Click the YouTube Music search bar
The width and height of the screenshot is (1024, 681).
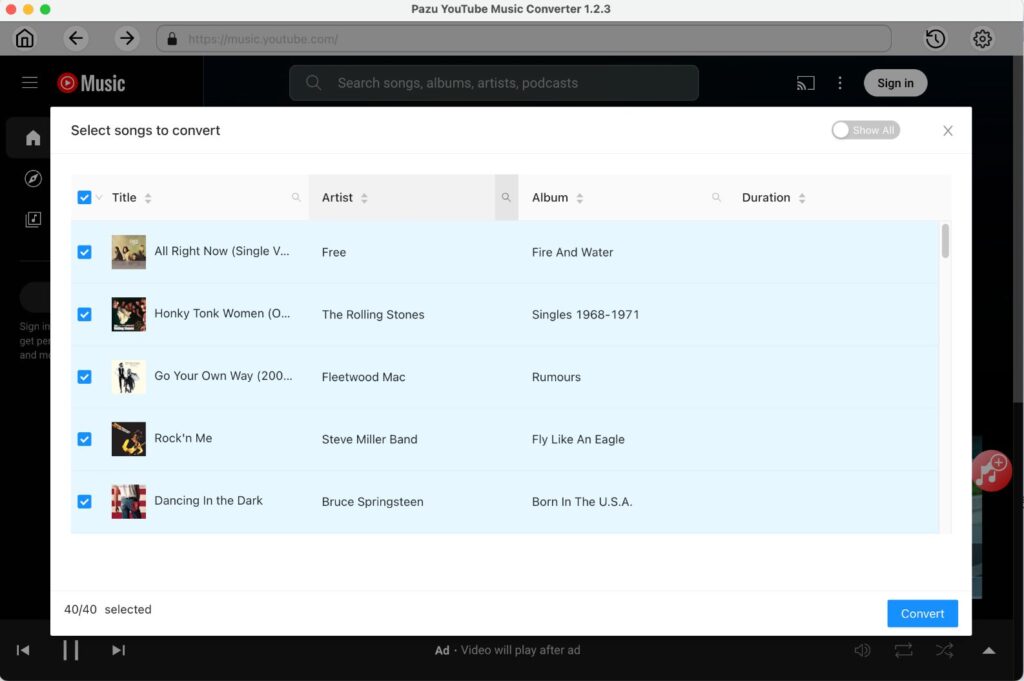click(493, 83)
